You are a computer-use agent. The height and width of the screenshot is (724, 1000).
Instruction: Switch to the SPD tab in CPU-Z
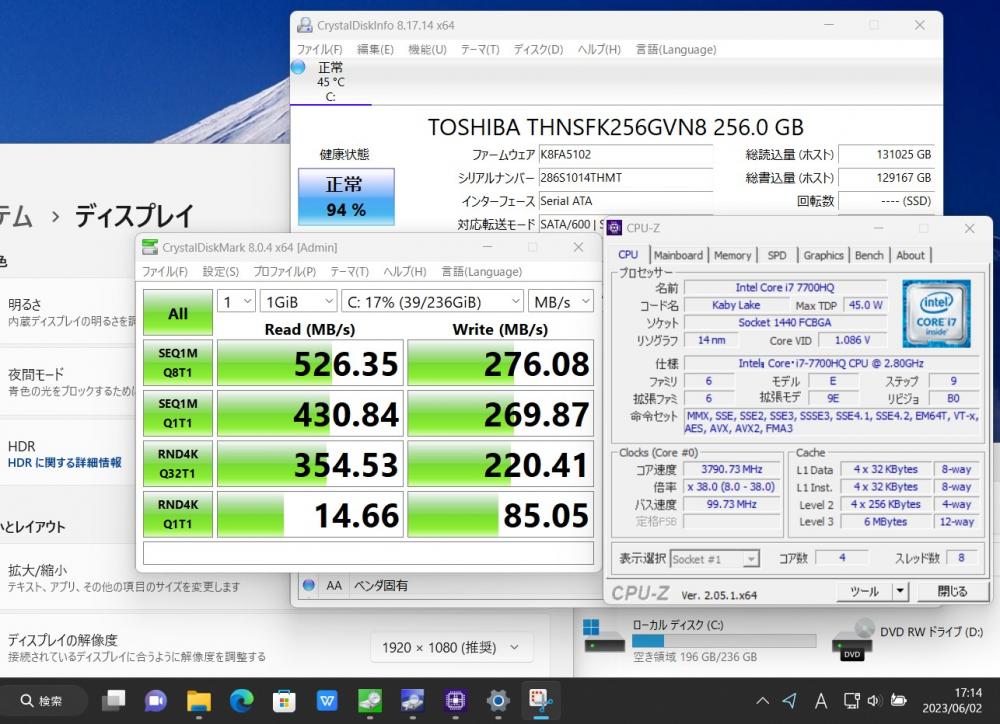click(x=777, y=255)
